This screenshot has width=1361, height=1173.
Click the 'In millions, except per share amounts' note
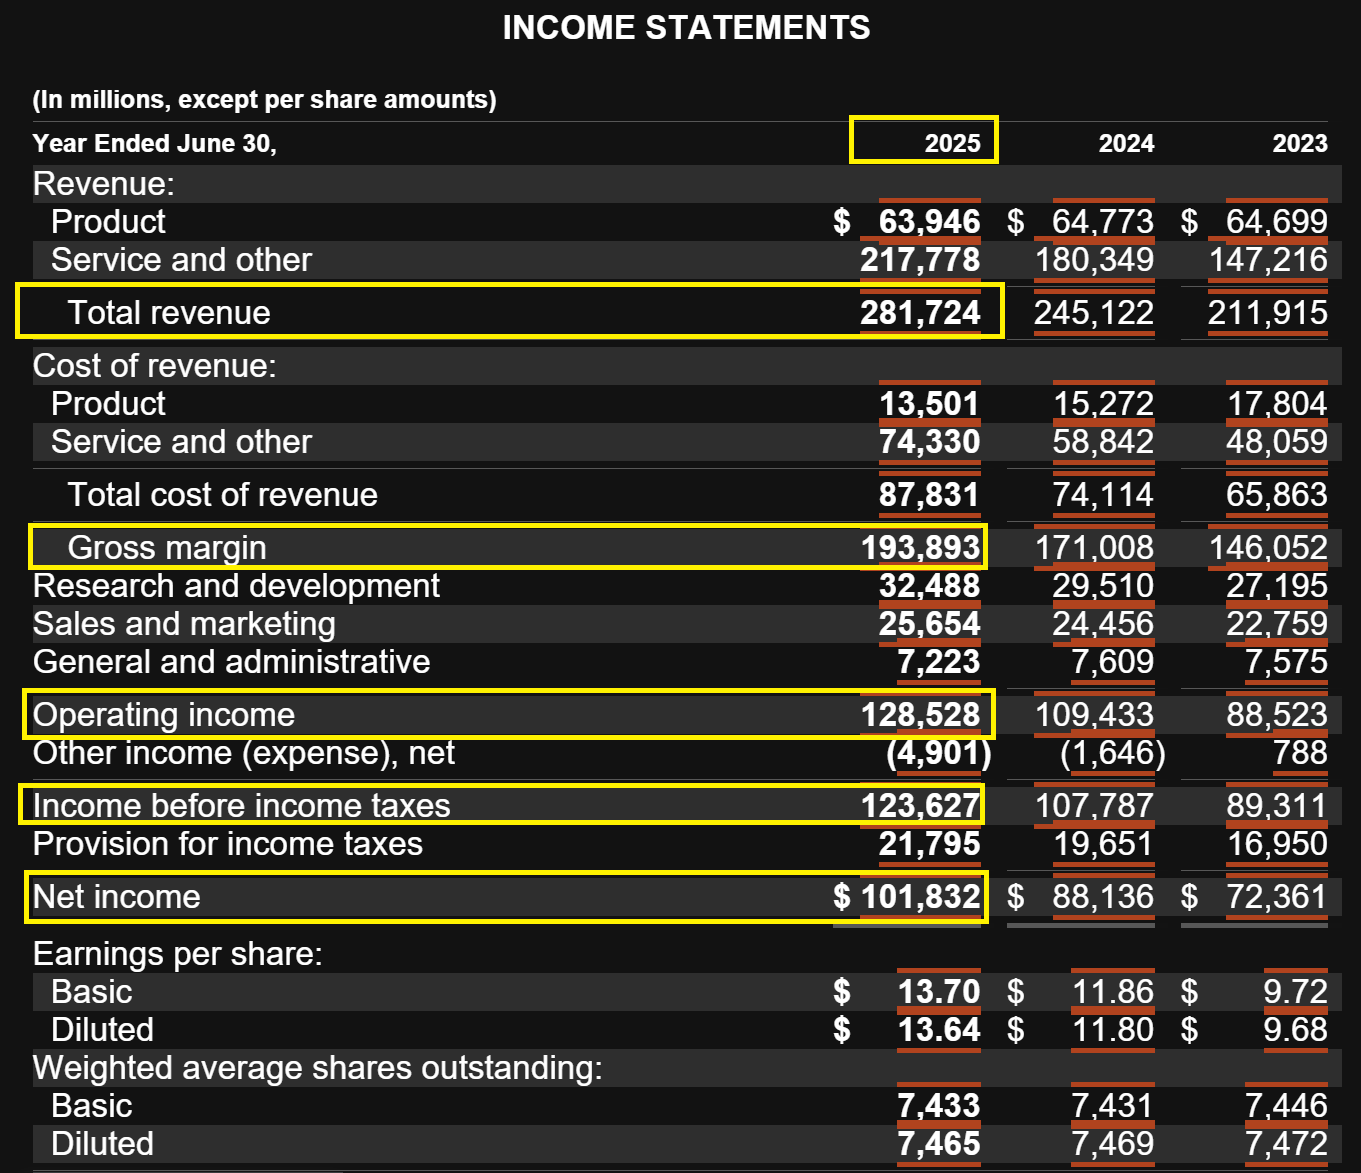coord(264,99)
